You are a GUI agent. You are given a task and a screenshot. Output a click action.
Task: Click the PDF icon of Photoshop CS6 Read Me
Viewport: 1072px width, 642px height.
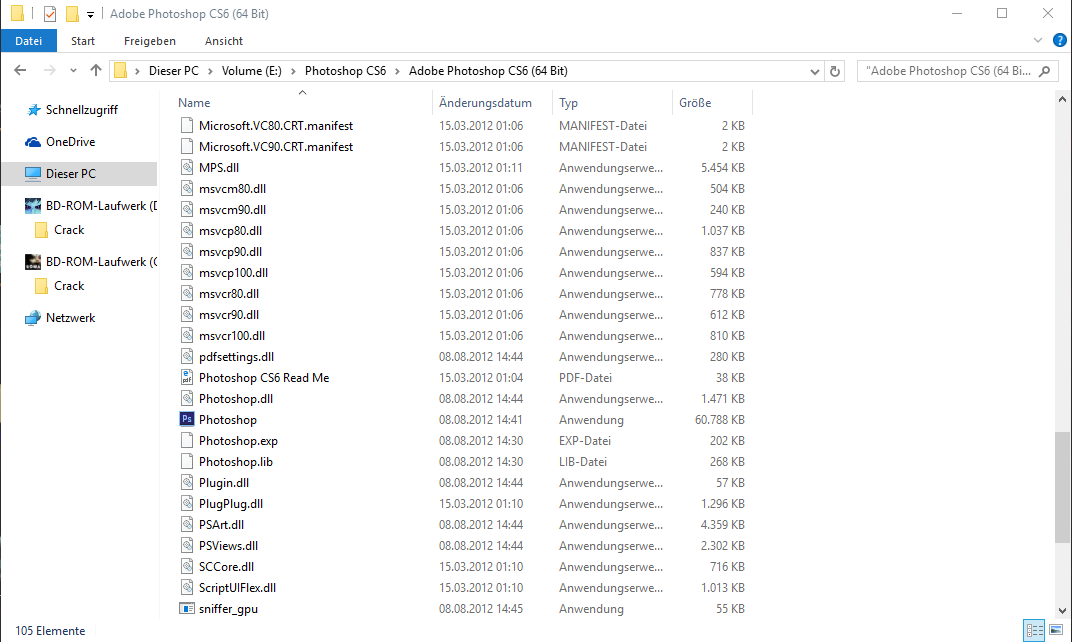pos(187,377)
